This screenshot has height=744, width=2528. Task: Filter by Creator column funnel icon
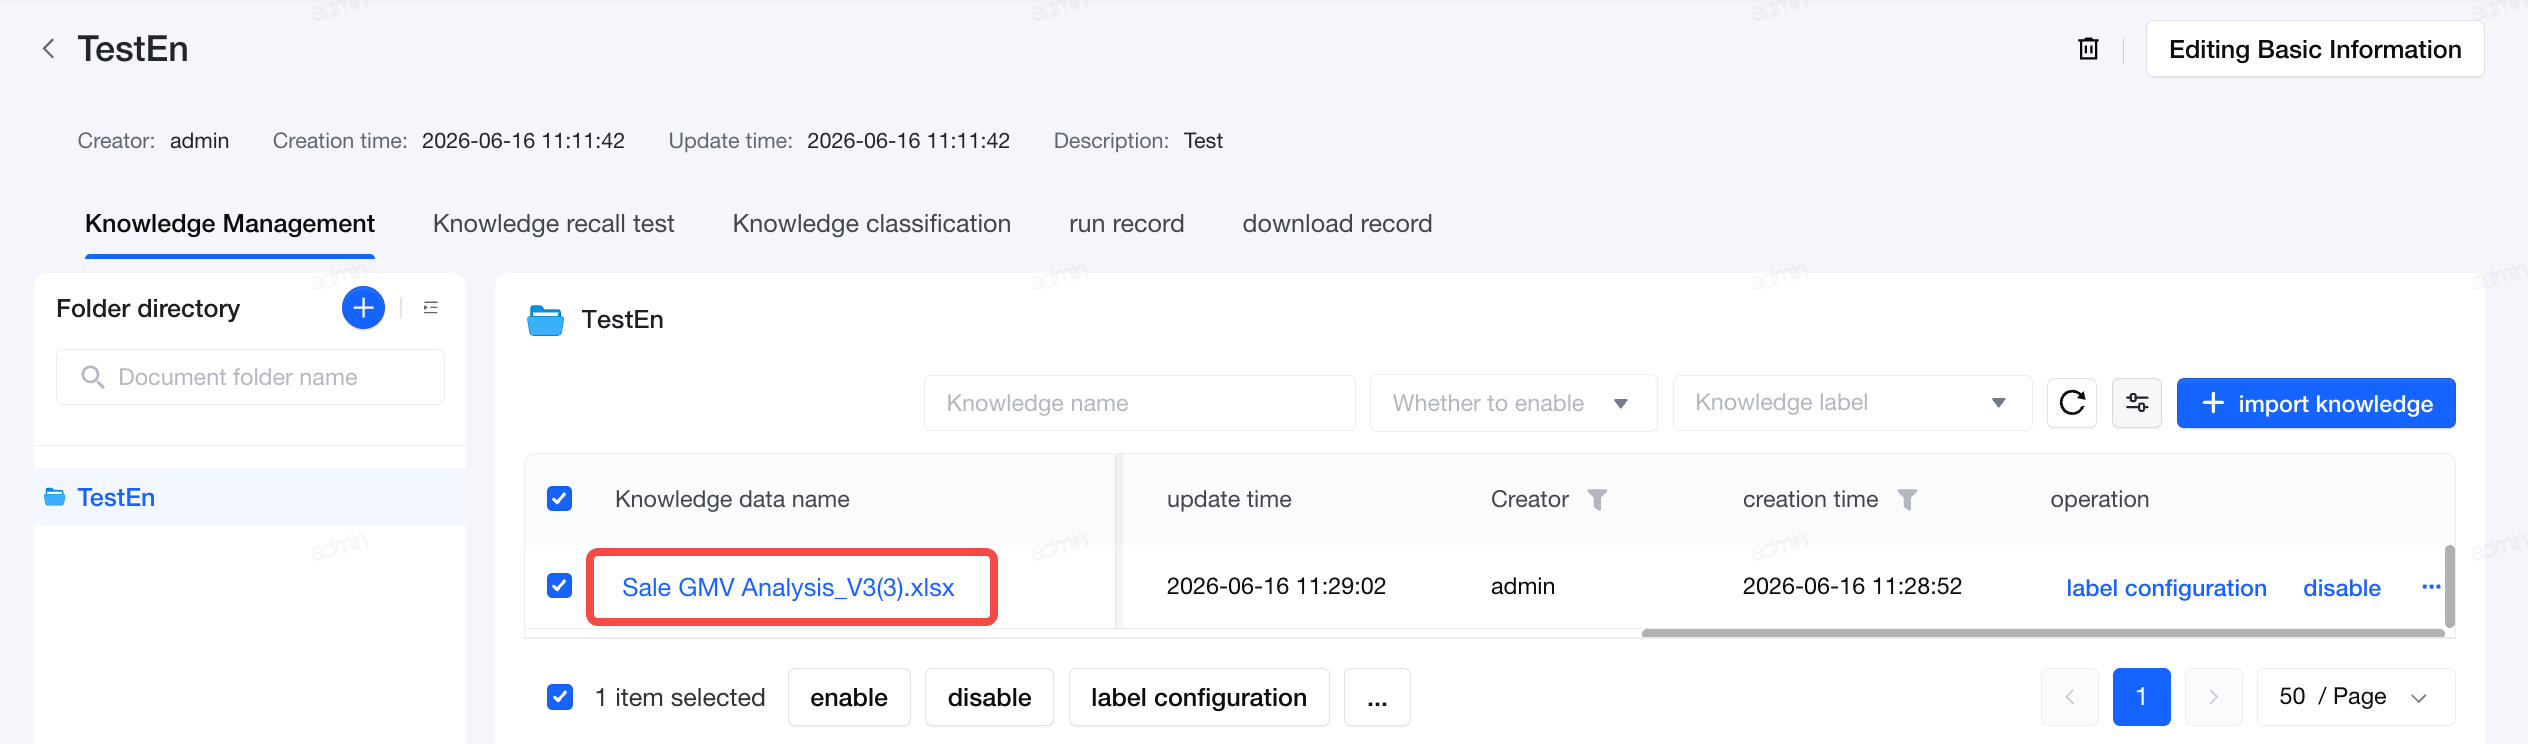[x=1597, y=499]
